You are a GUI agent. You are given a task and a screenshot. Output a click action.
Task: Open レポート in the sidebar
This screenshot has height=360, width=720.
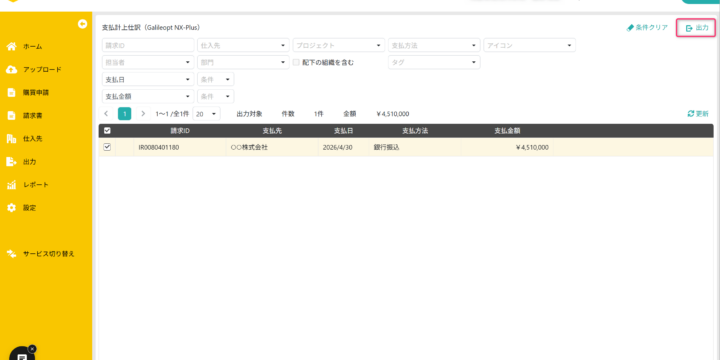[36, 185]
